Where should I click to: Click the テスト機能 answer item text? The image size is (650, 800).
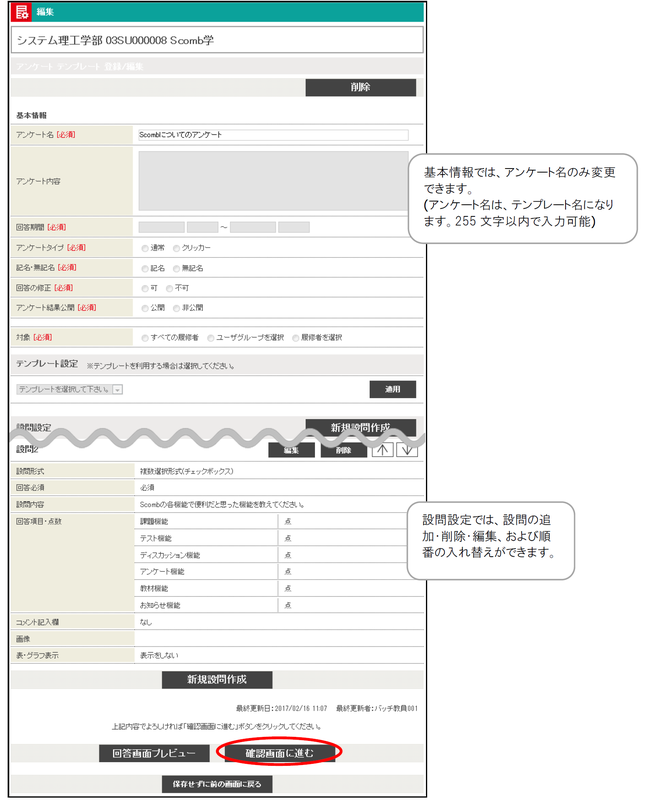point(156,538)
